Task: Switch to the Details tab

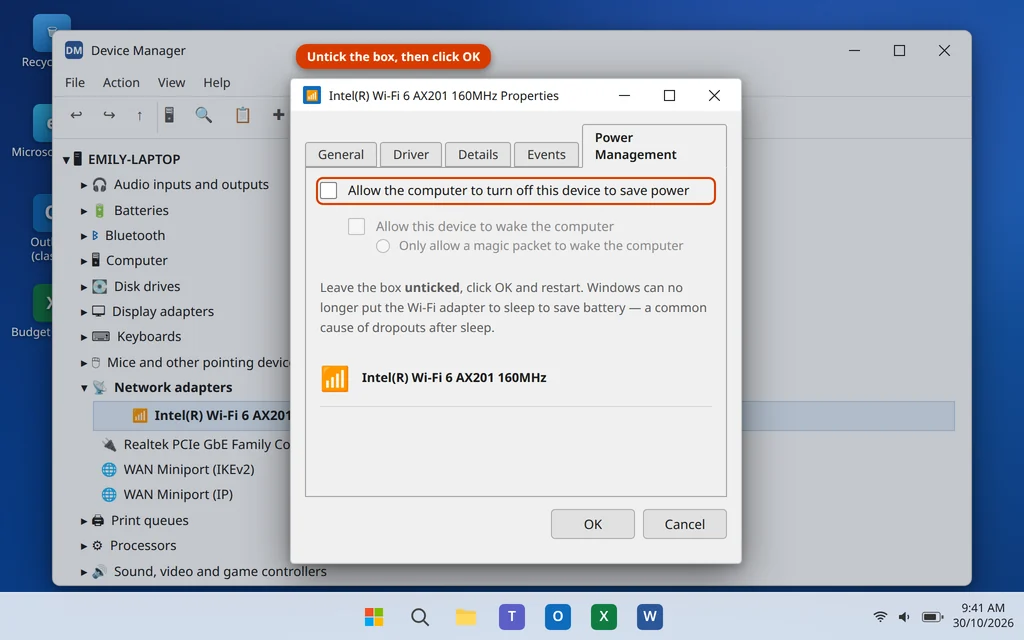Action: click(478, 154)
